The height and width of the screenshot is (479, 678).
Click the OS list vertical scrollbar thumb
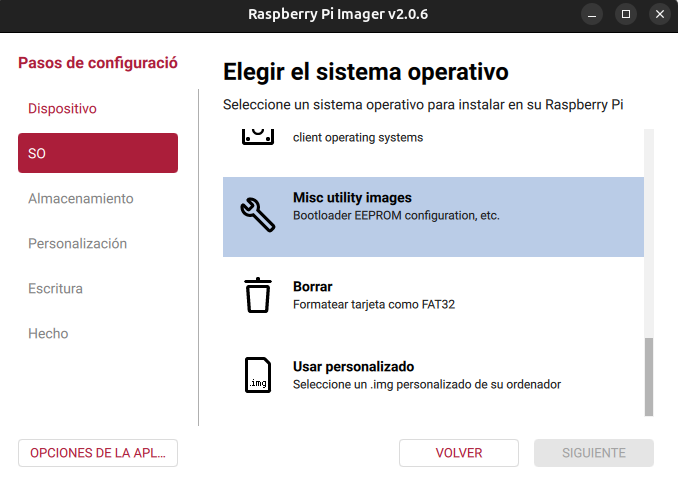(x=648, y=375)
